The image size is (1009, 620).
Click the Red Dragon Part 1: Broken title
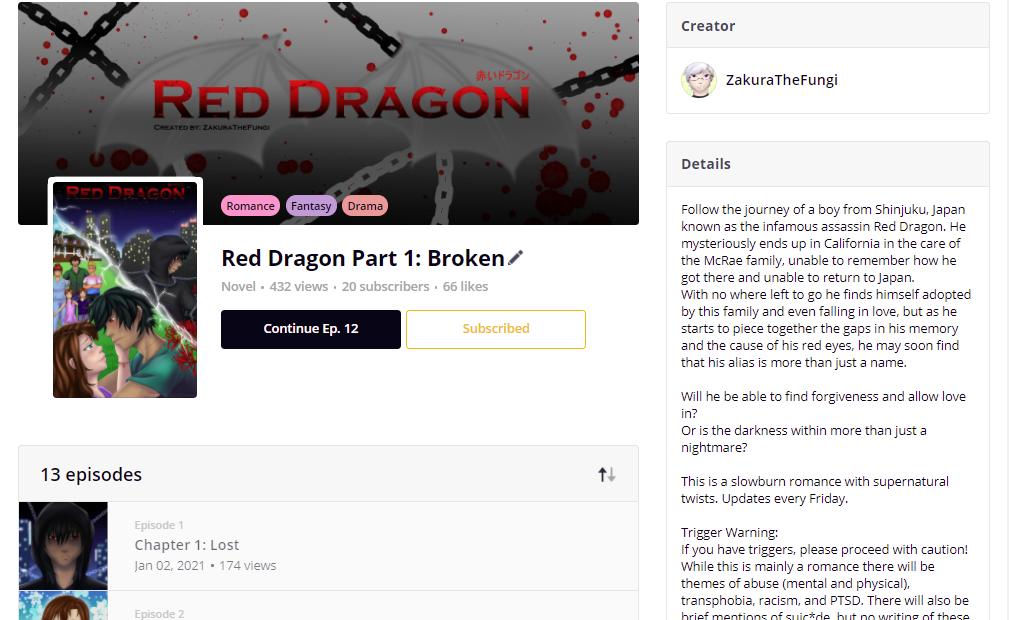363,258
